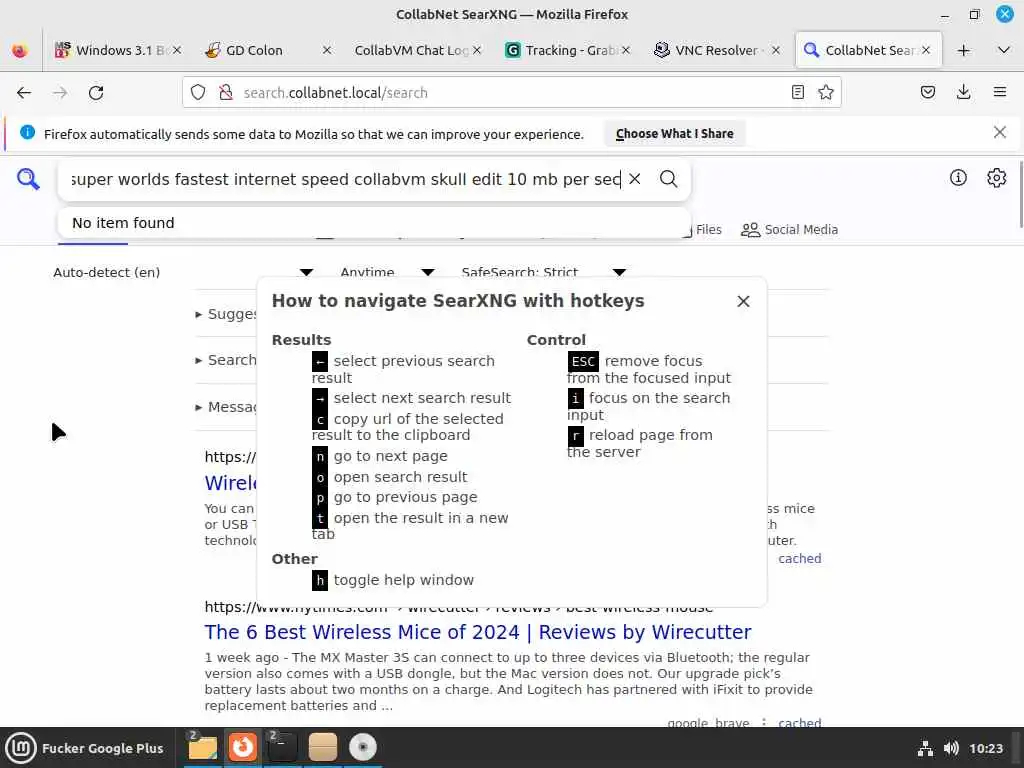
Task: Open the shield tracking protection icon
Action: 198,93
